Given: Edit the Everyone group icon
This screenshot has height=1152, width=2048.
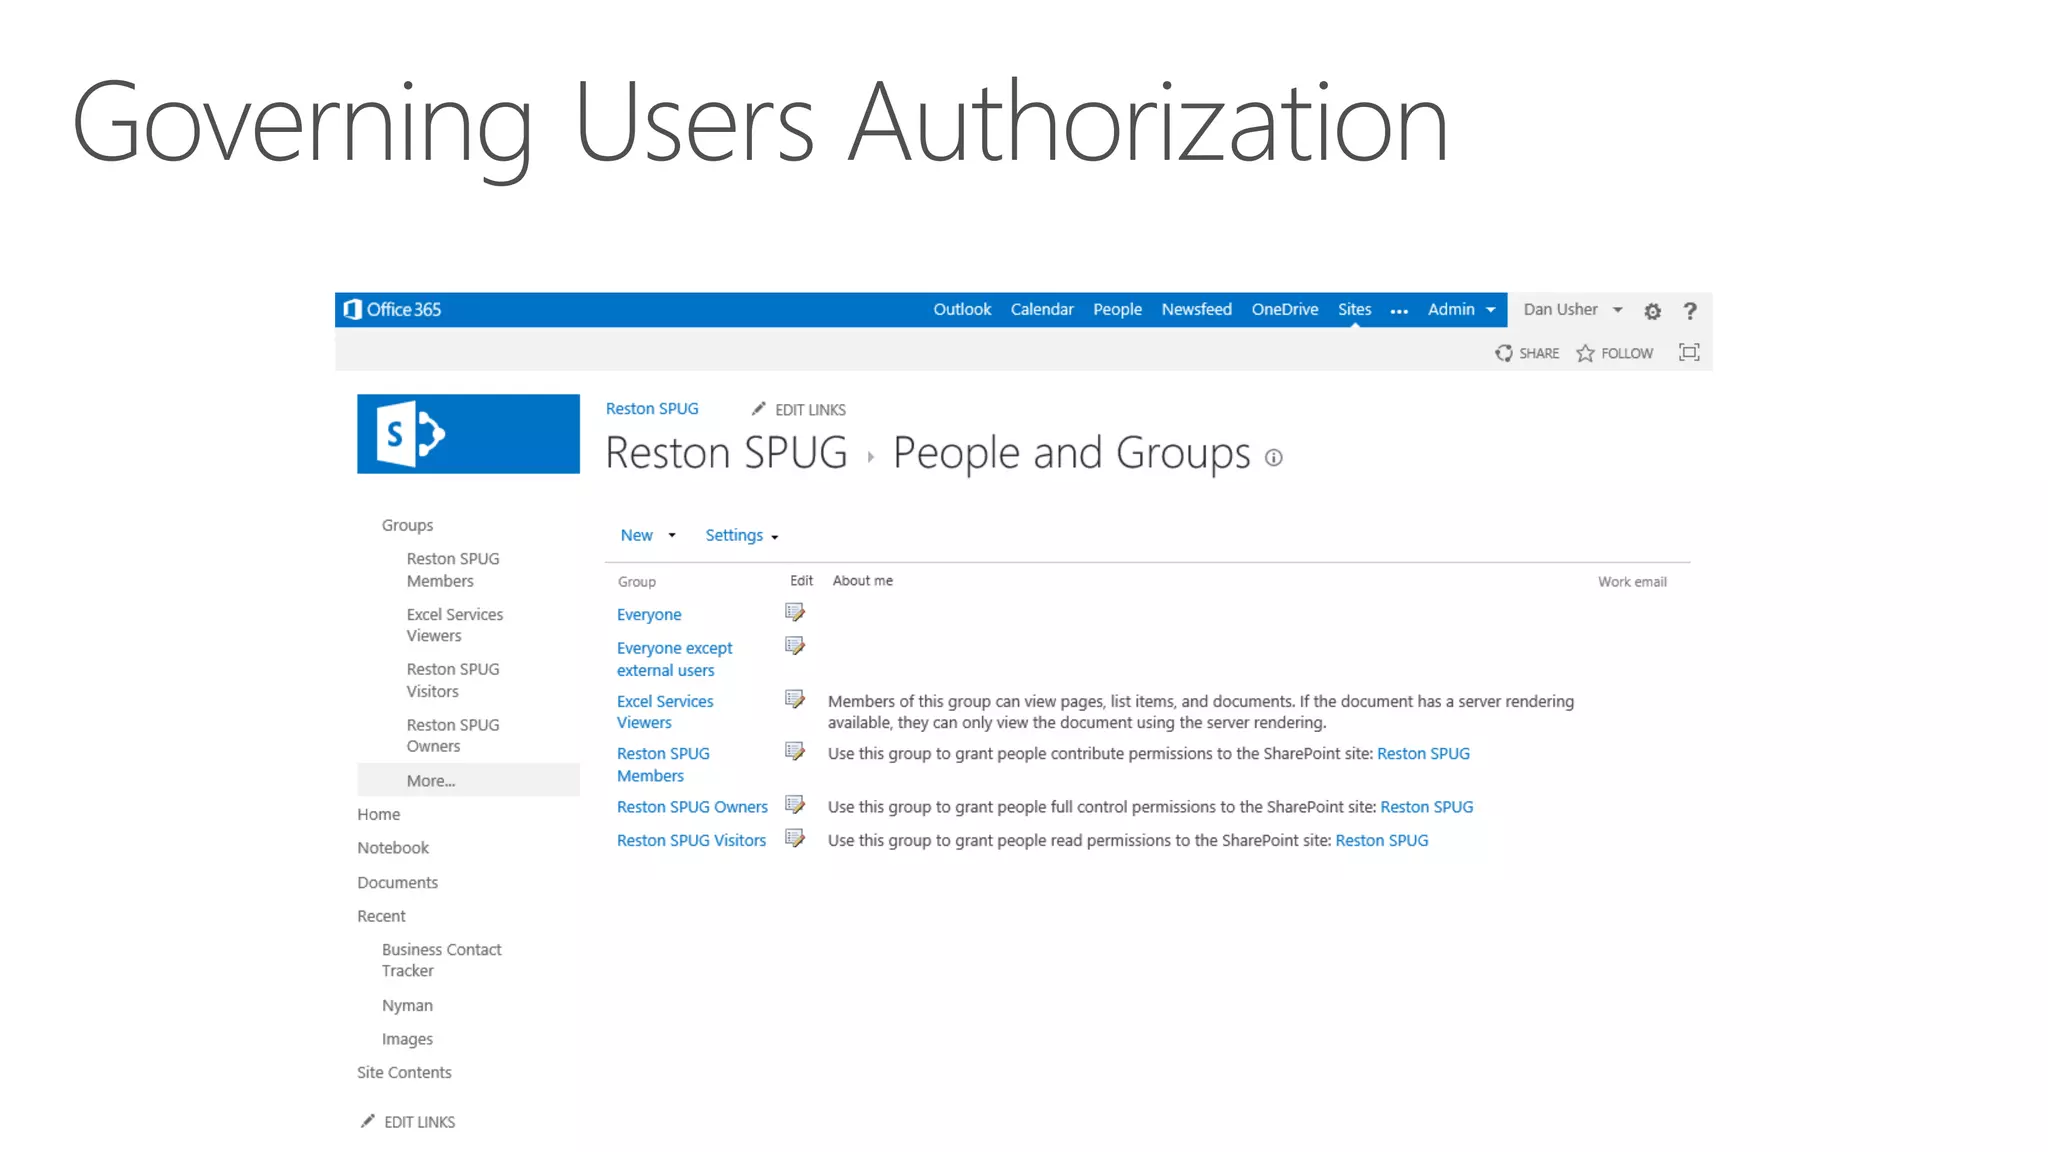Looking at the screenshot, I should click(795, 612).
